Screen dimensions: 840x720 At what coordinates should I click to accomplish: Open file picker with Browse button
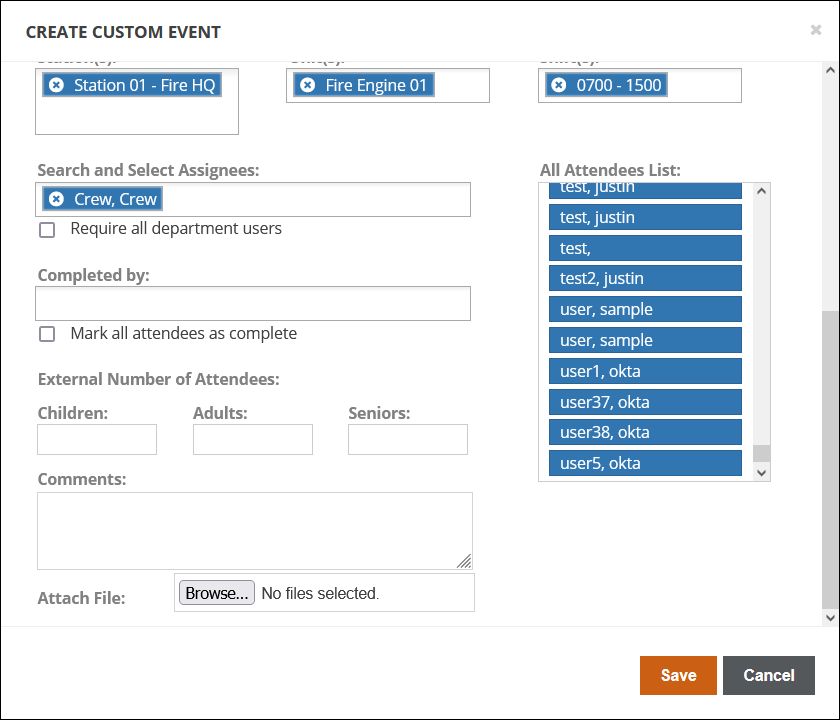[x=216, y=593]
